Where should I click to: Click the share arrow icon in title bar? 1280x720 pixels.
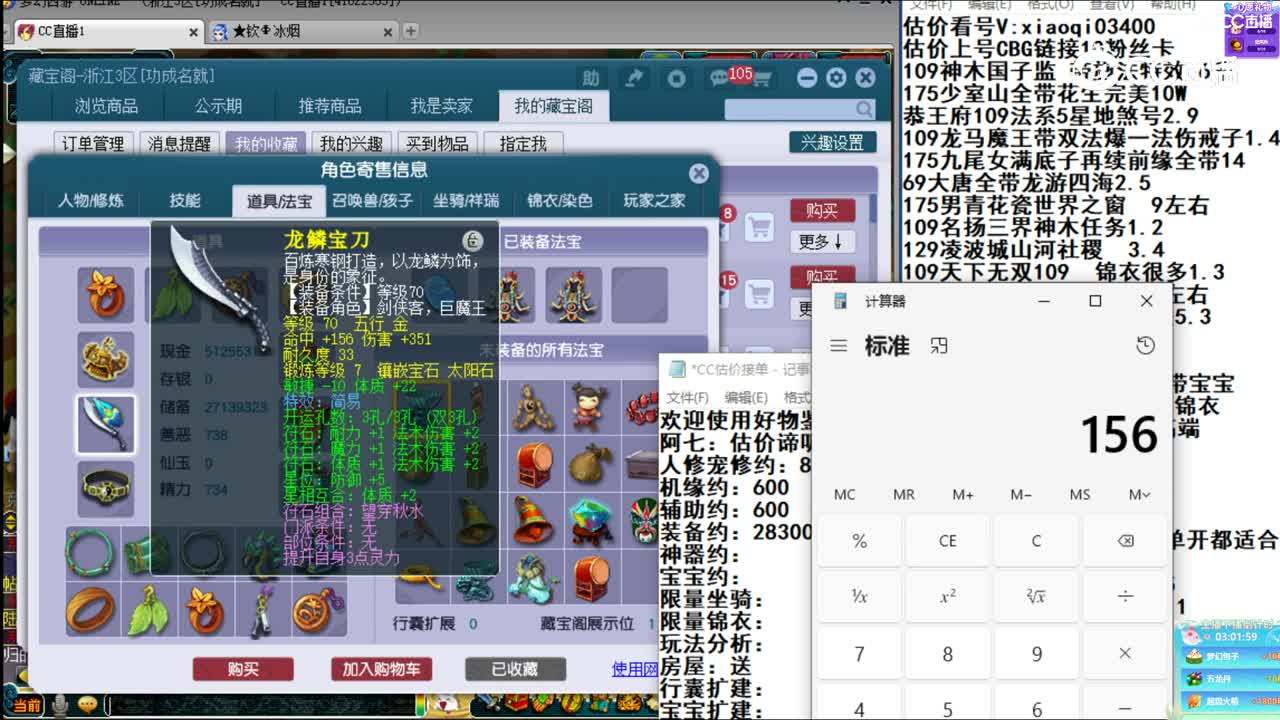[634, 78]
